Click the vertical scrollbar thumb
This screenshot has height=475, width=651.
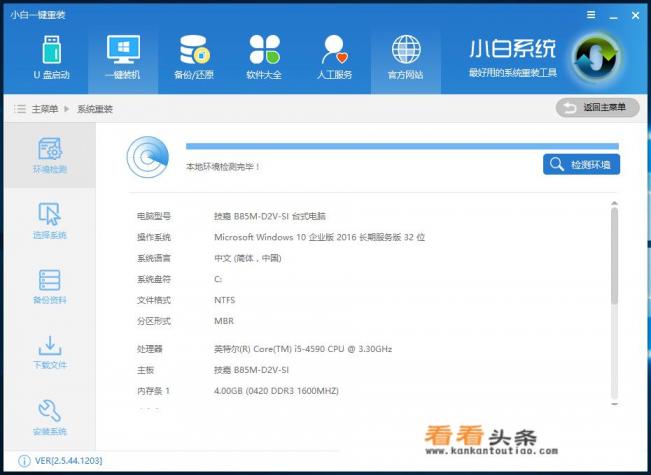pos(614,255)
